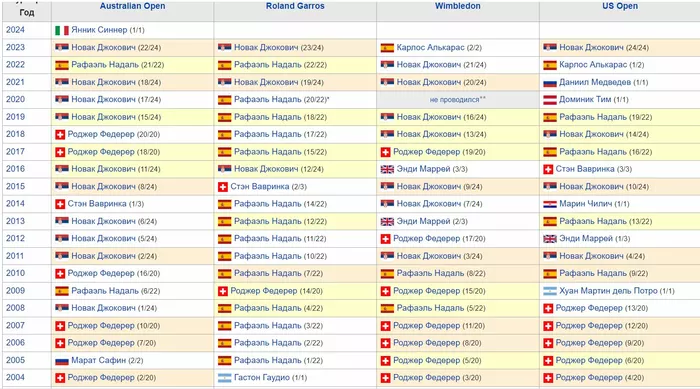This screenshot has height=389, width=700.
Task: Select the 'не проводился' 2020 Wimbledon cell
Action: 458,100
